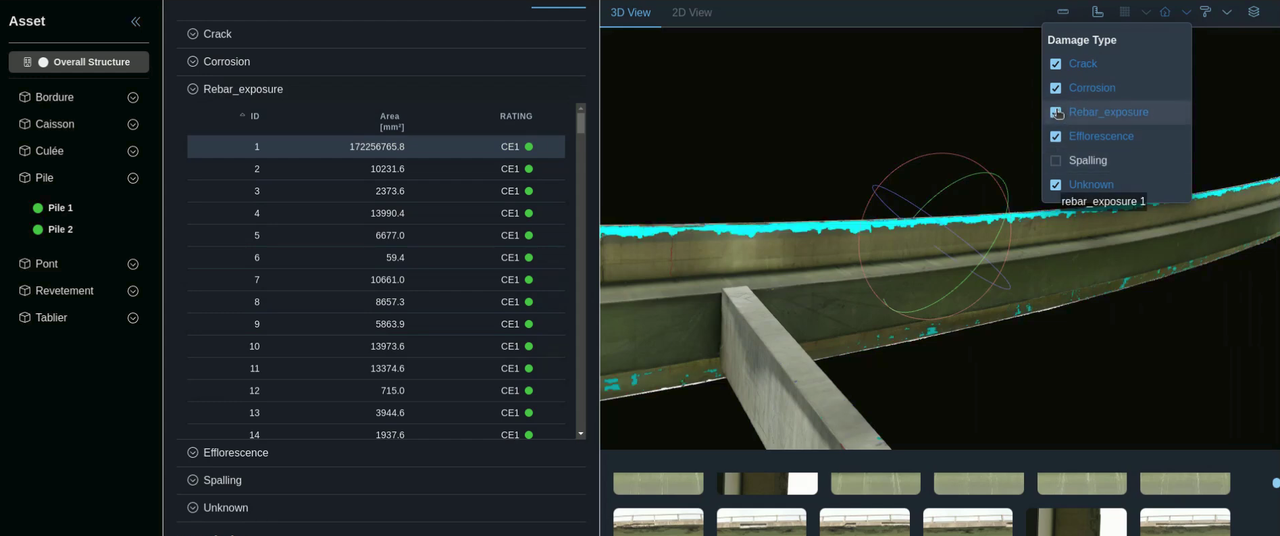Click the home view icon
Screen dimensions: 1280x536
tap(1165, 12)
